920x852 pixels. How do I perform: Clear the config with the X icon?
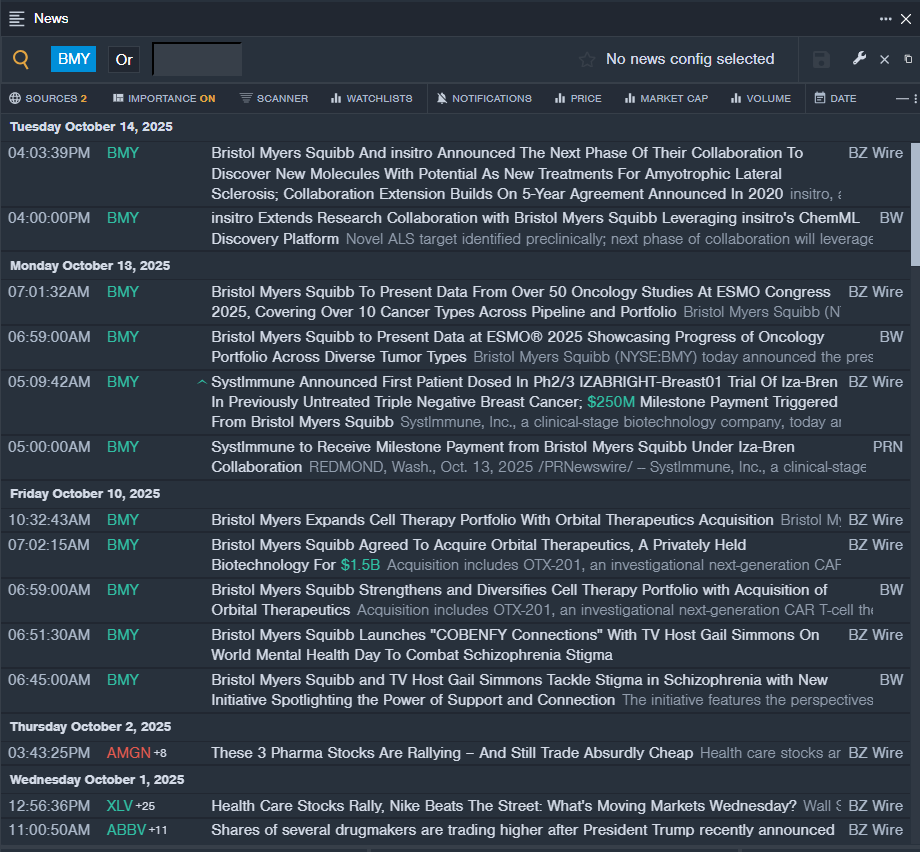(x=884, y=60)
